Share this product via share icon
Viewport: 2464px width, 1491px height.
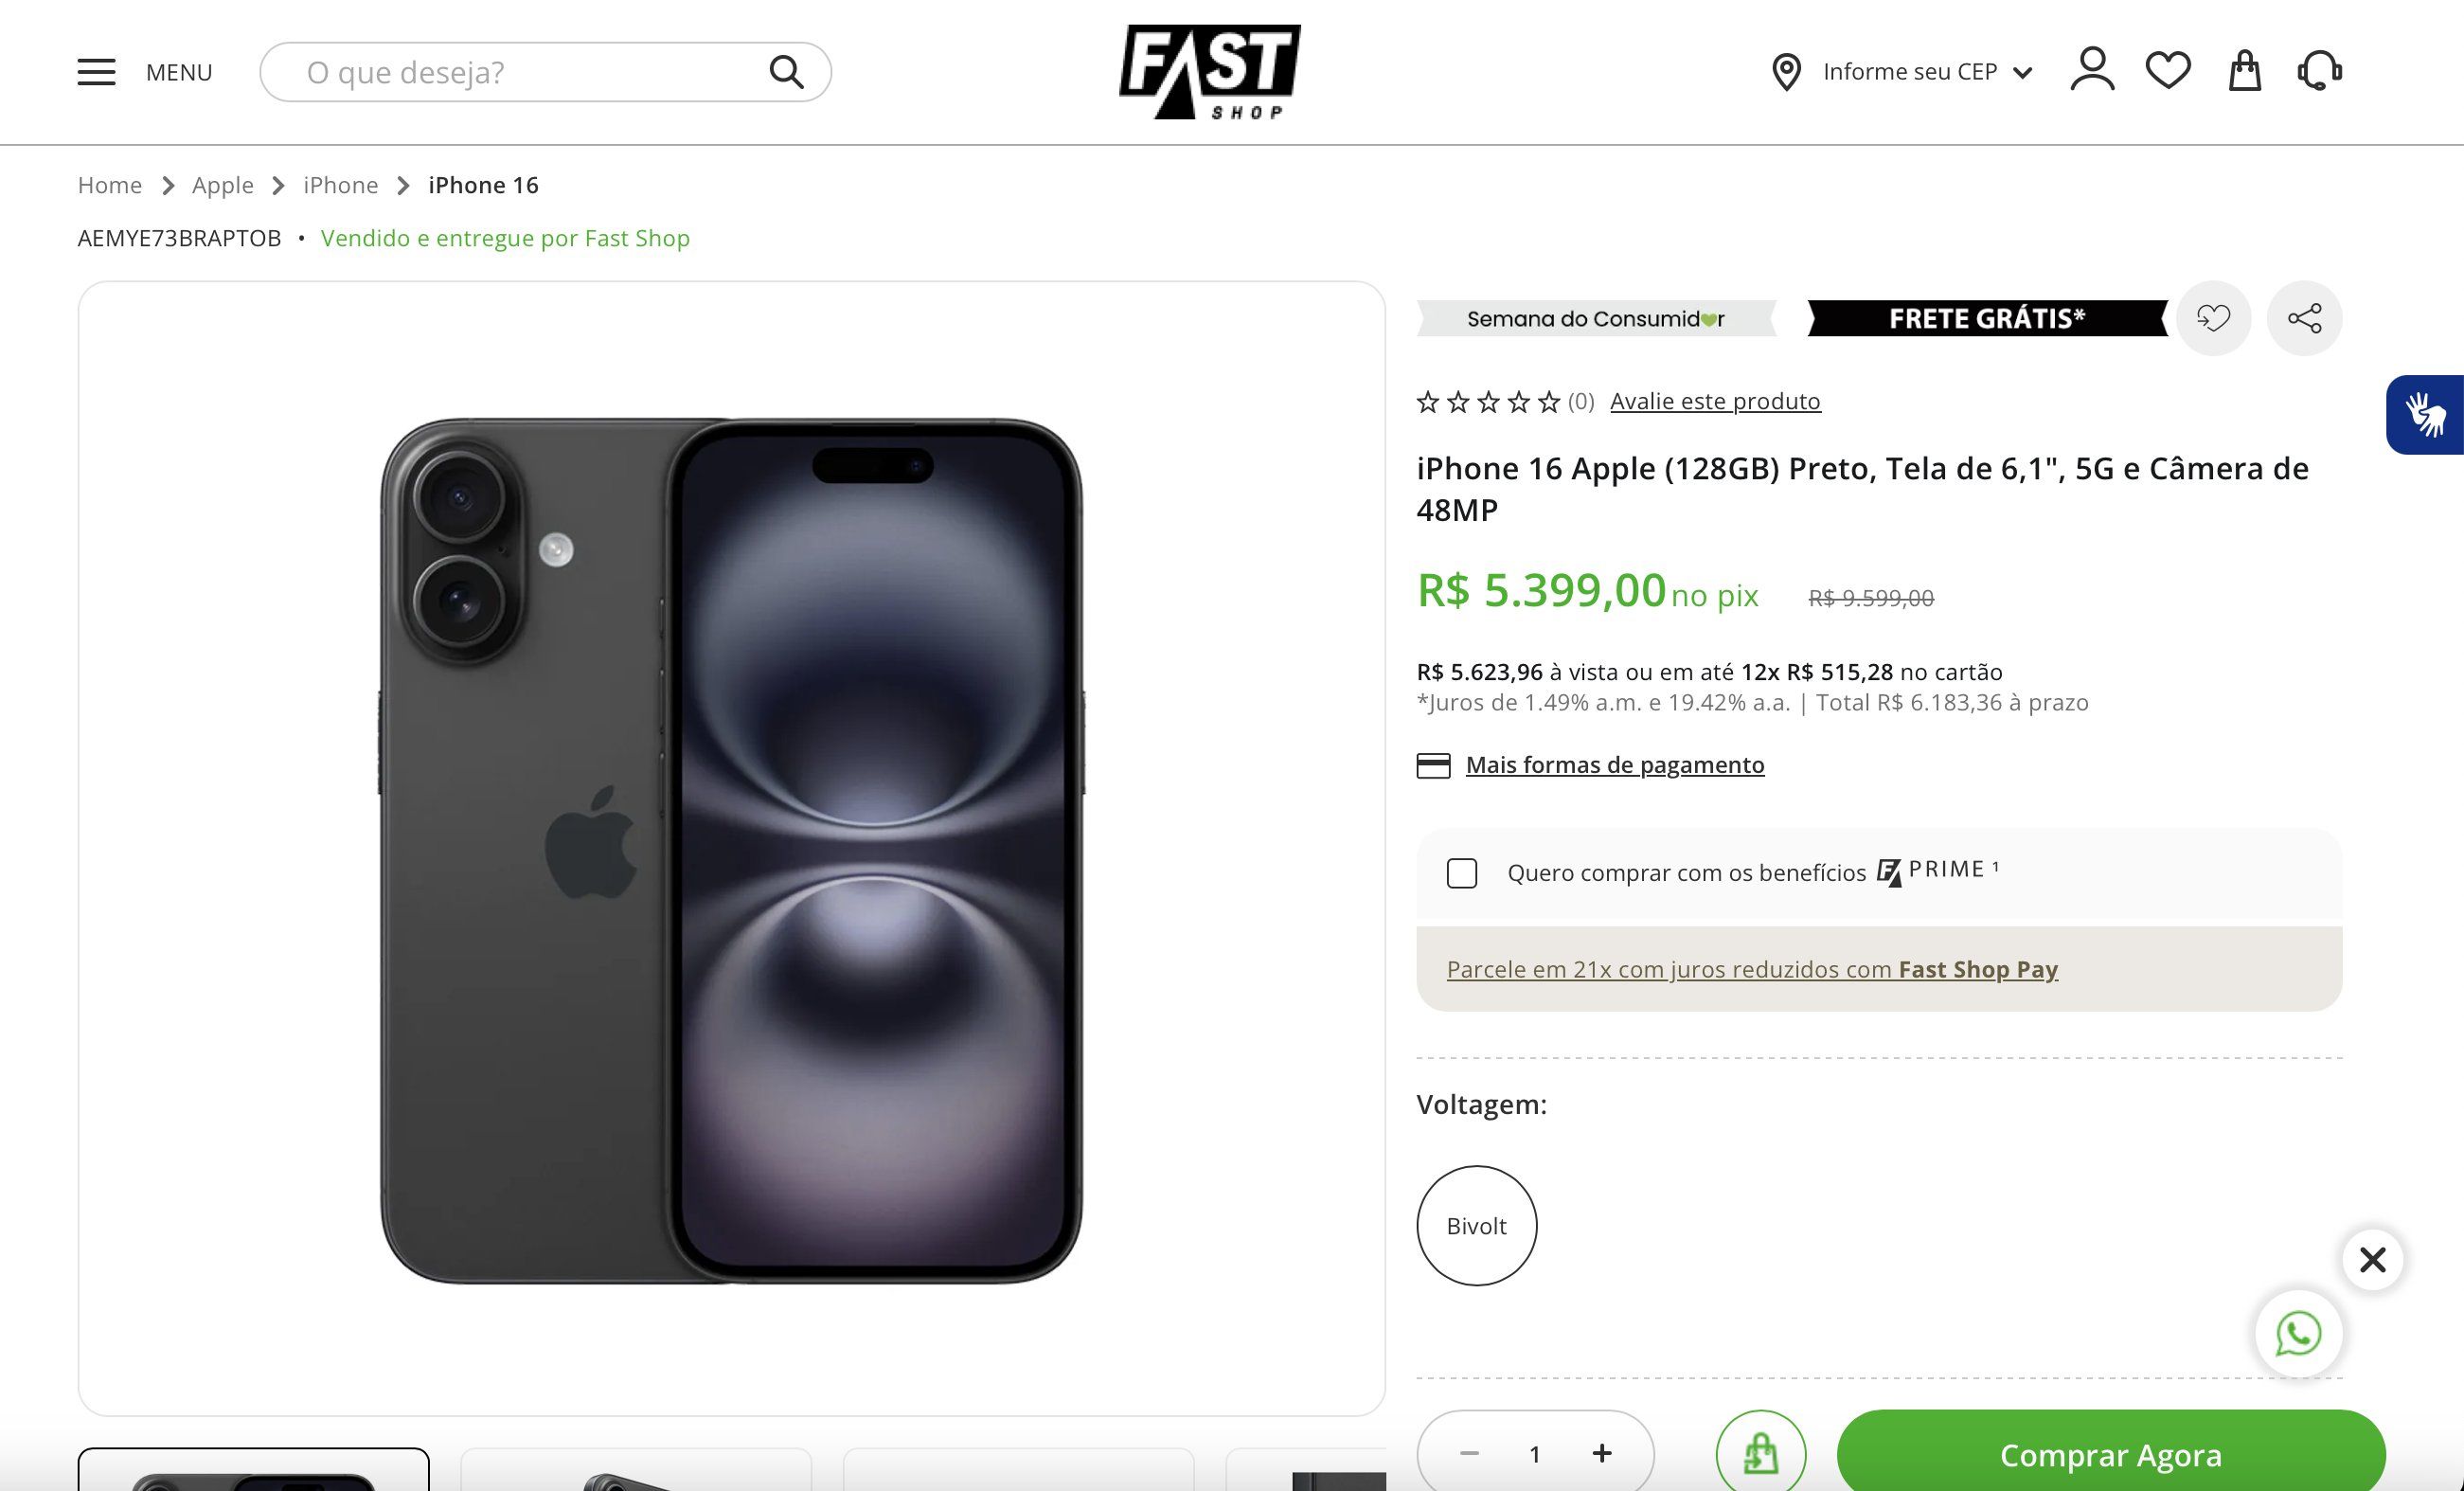(x=2304, y=318)
